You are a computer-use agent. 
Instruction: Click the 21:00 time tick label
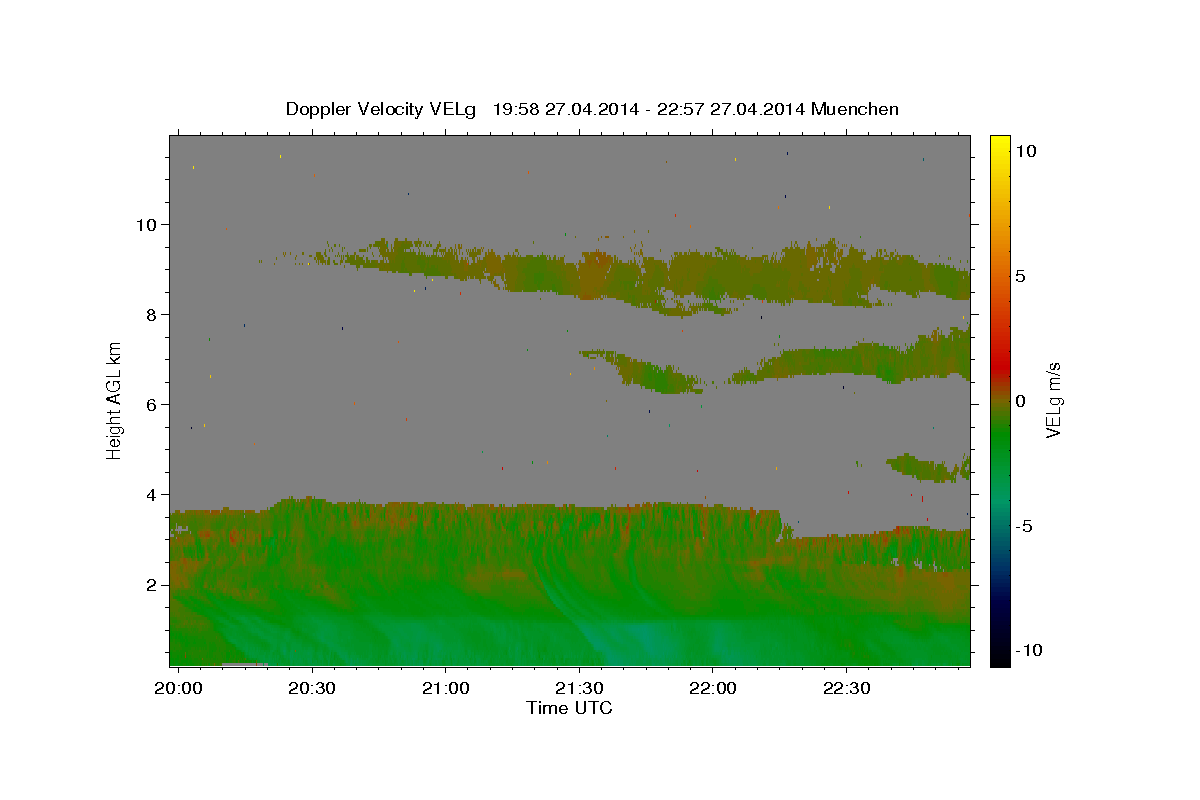[x=445, y=690]
